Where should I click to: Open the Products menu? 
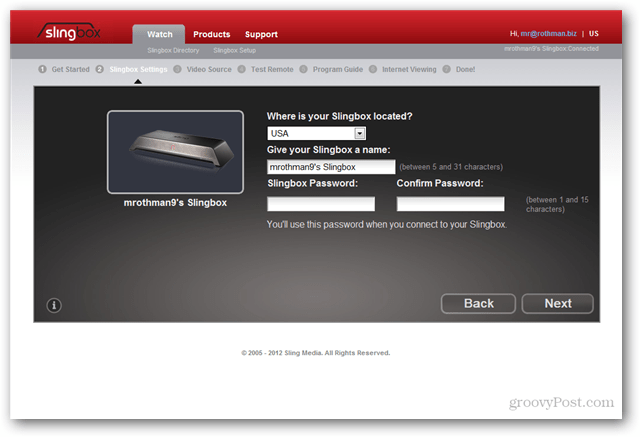point(211,34)
